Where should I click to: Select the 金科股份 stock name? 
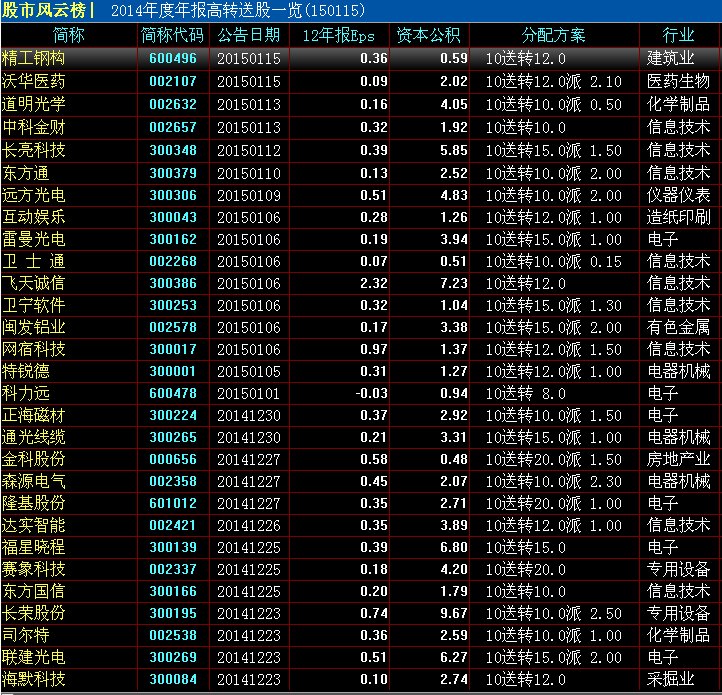point(34,460)
